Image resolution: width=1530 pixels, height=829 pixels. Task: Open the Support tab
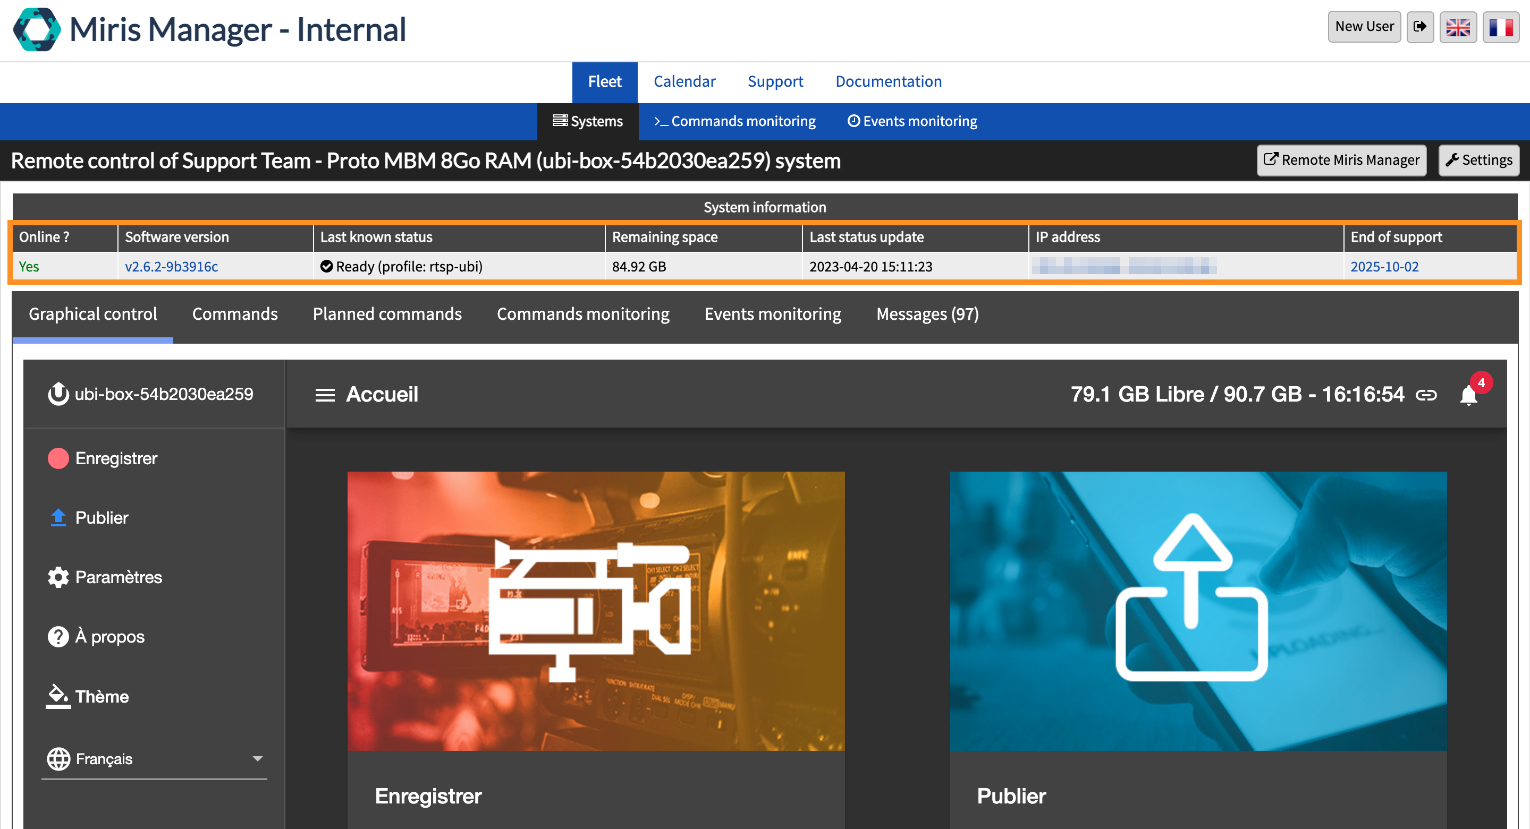click(775, 82)
